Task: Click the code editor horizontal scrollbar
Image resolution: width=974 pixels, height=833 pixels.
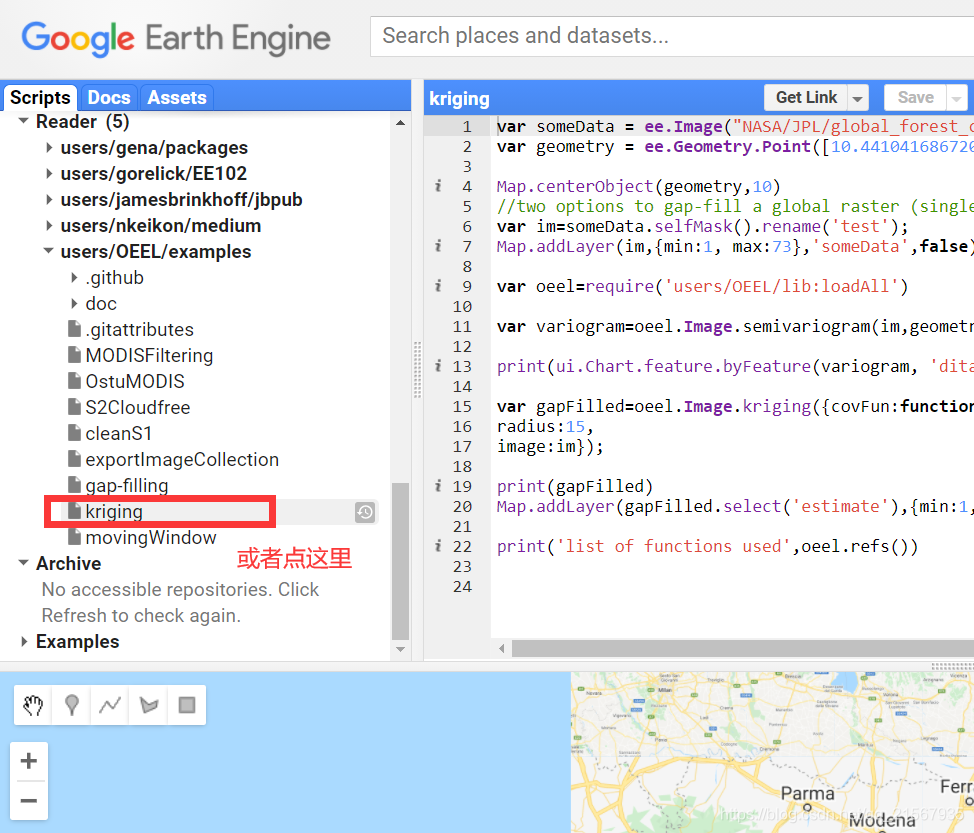Action: (x=743, y=649)
